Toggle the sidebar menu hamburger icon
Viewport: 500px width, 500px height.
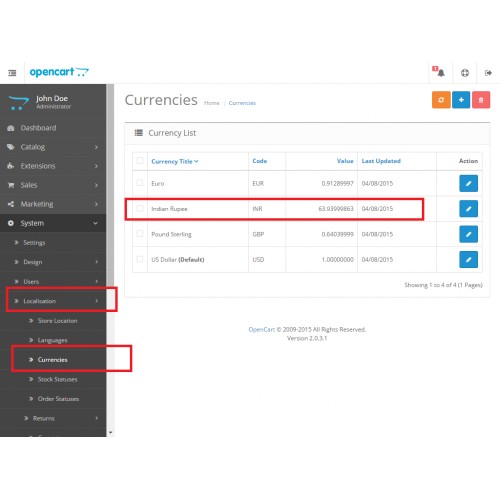coord(12,73)
